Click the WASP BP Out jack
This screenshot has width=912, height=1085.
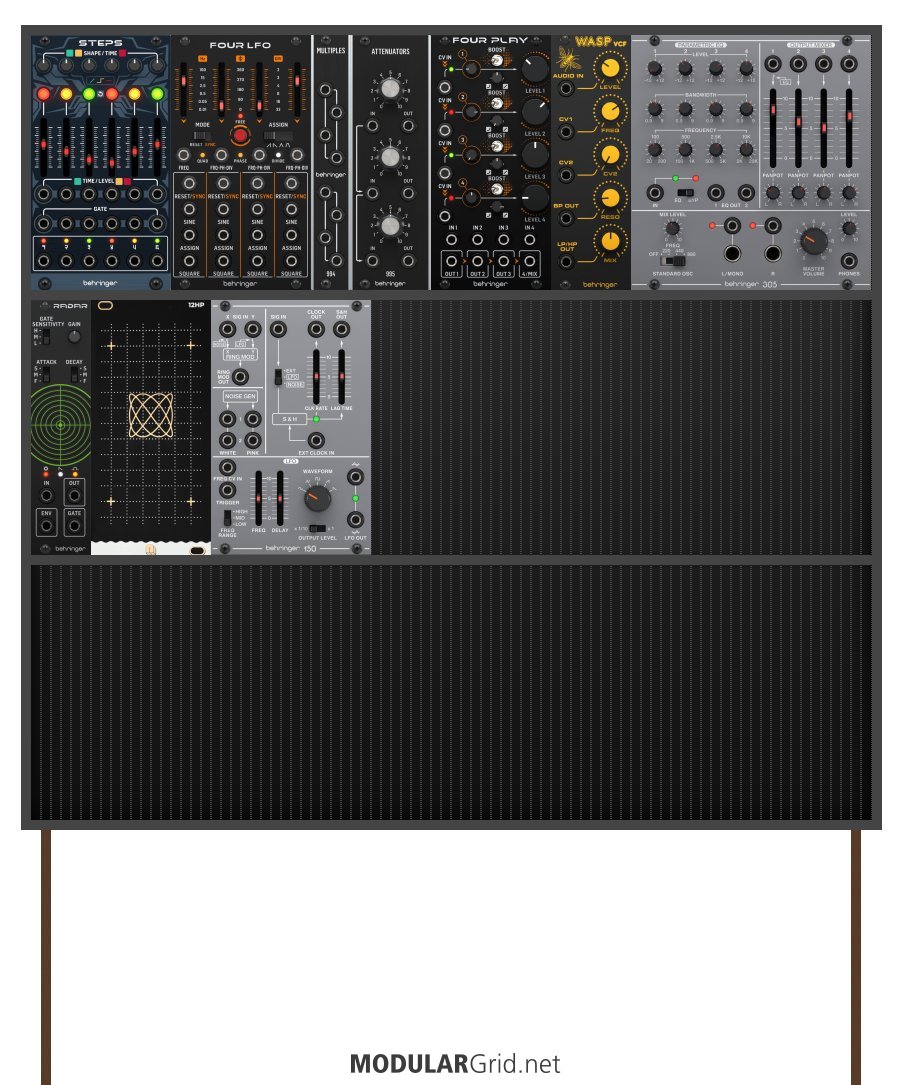tap(567, 219)
